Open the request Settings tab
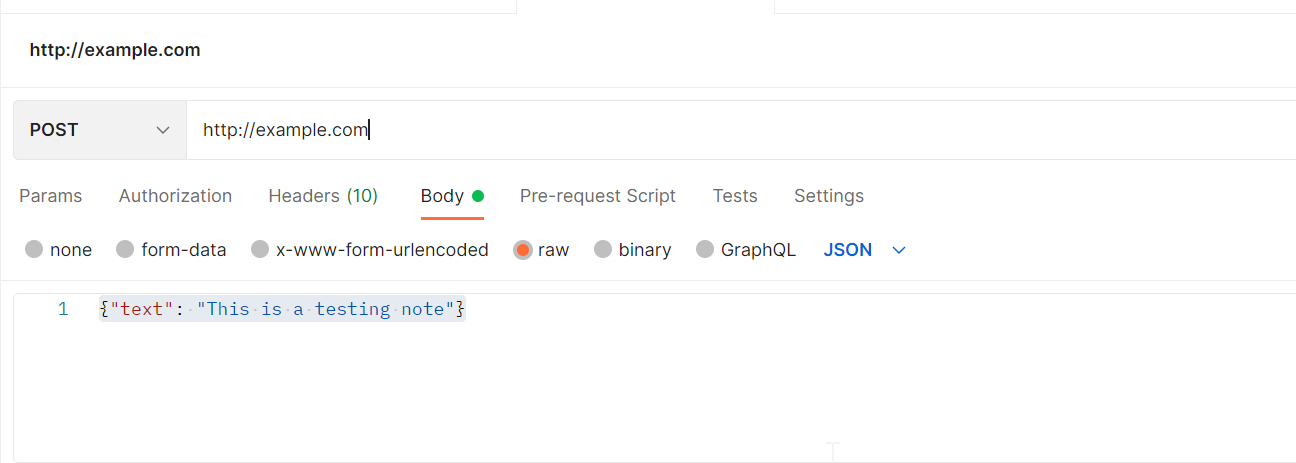Viewport: 1296px width, 463px height. (x=829, y=196)
